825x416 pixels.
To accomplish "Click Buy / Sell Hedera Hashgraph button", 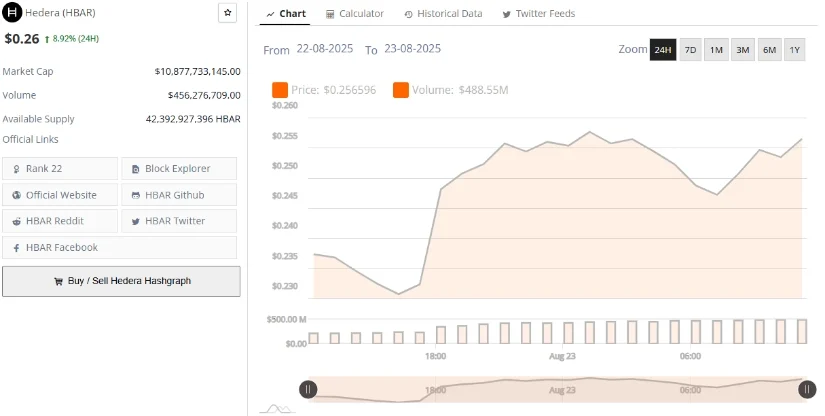I will click(122, 281).
